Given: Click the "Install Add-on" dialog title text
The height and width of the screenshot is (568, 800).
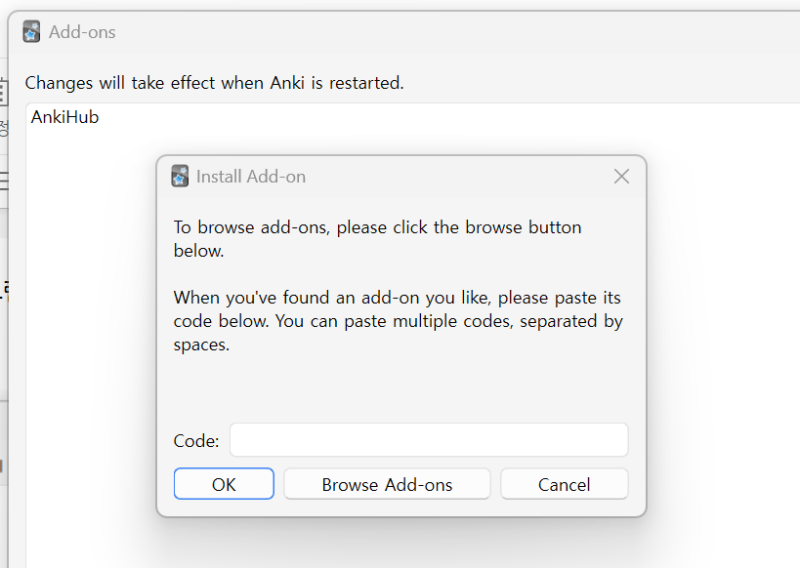Looking at the screenshot, I should (251, 177).
